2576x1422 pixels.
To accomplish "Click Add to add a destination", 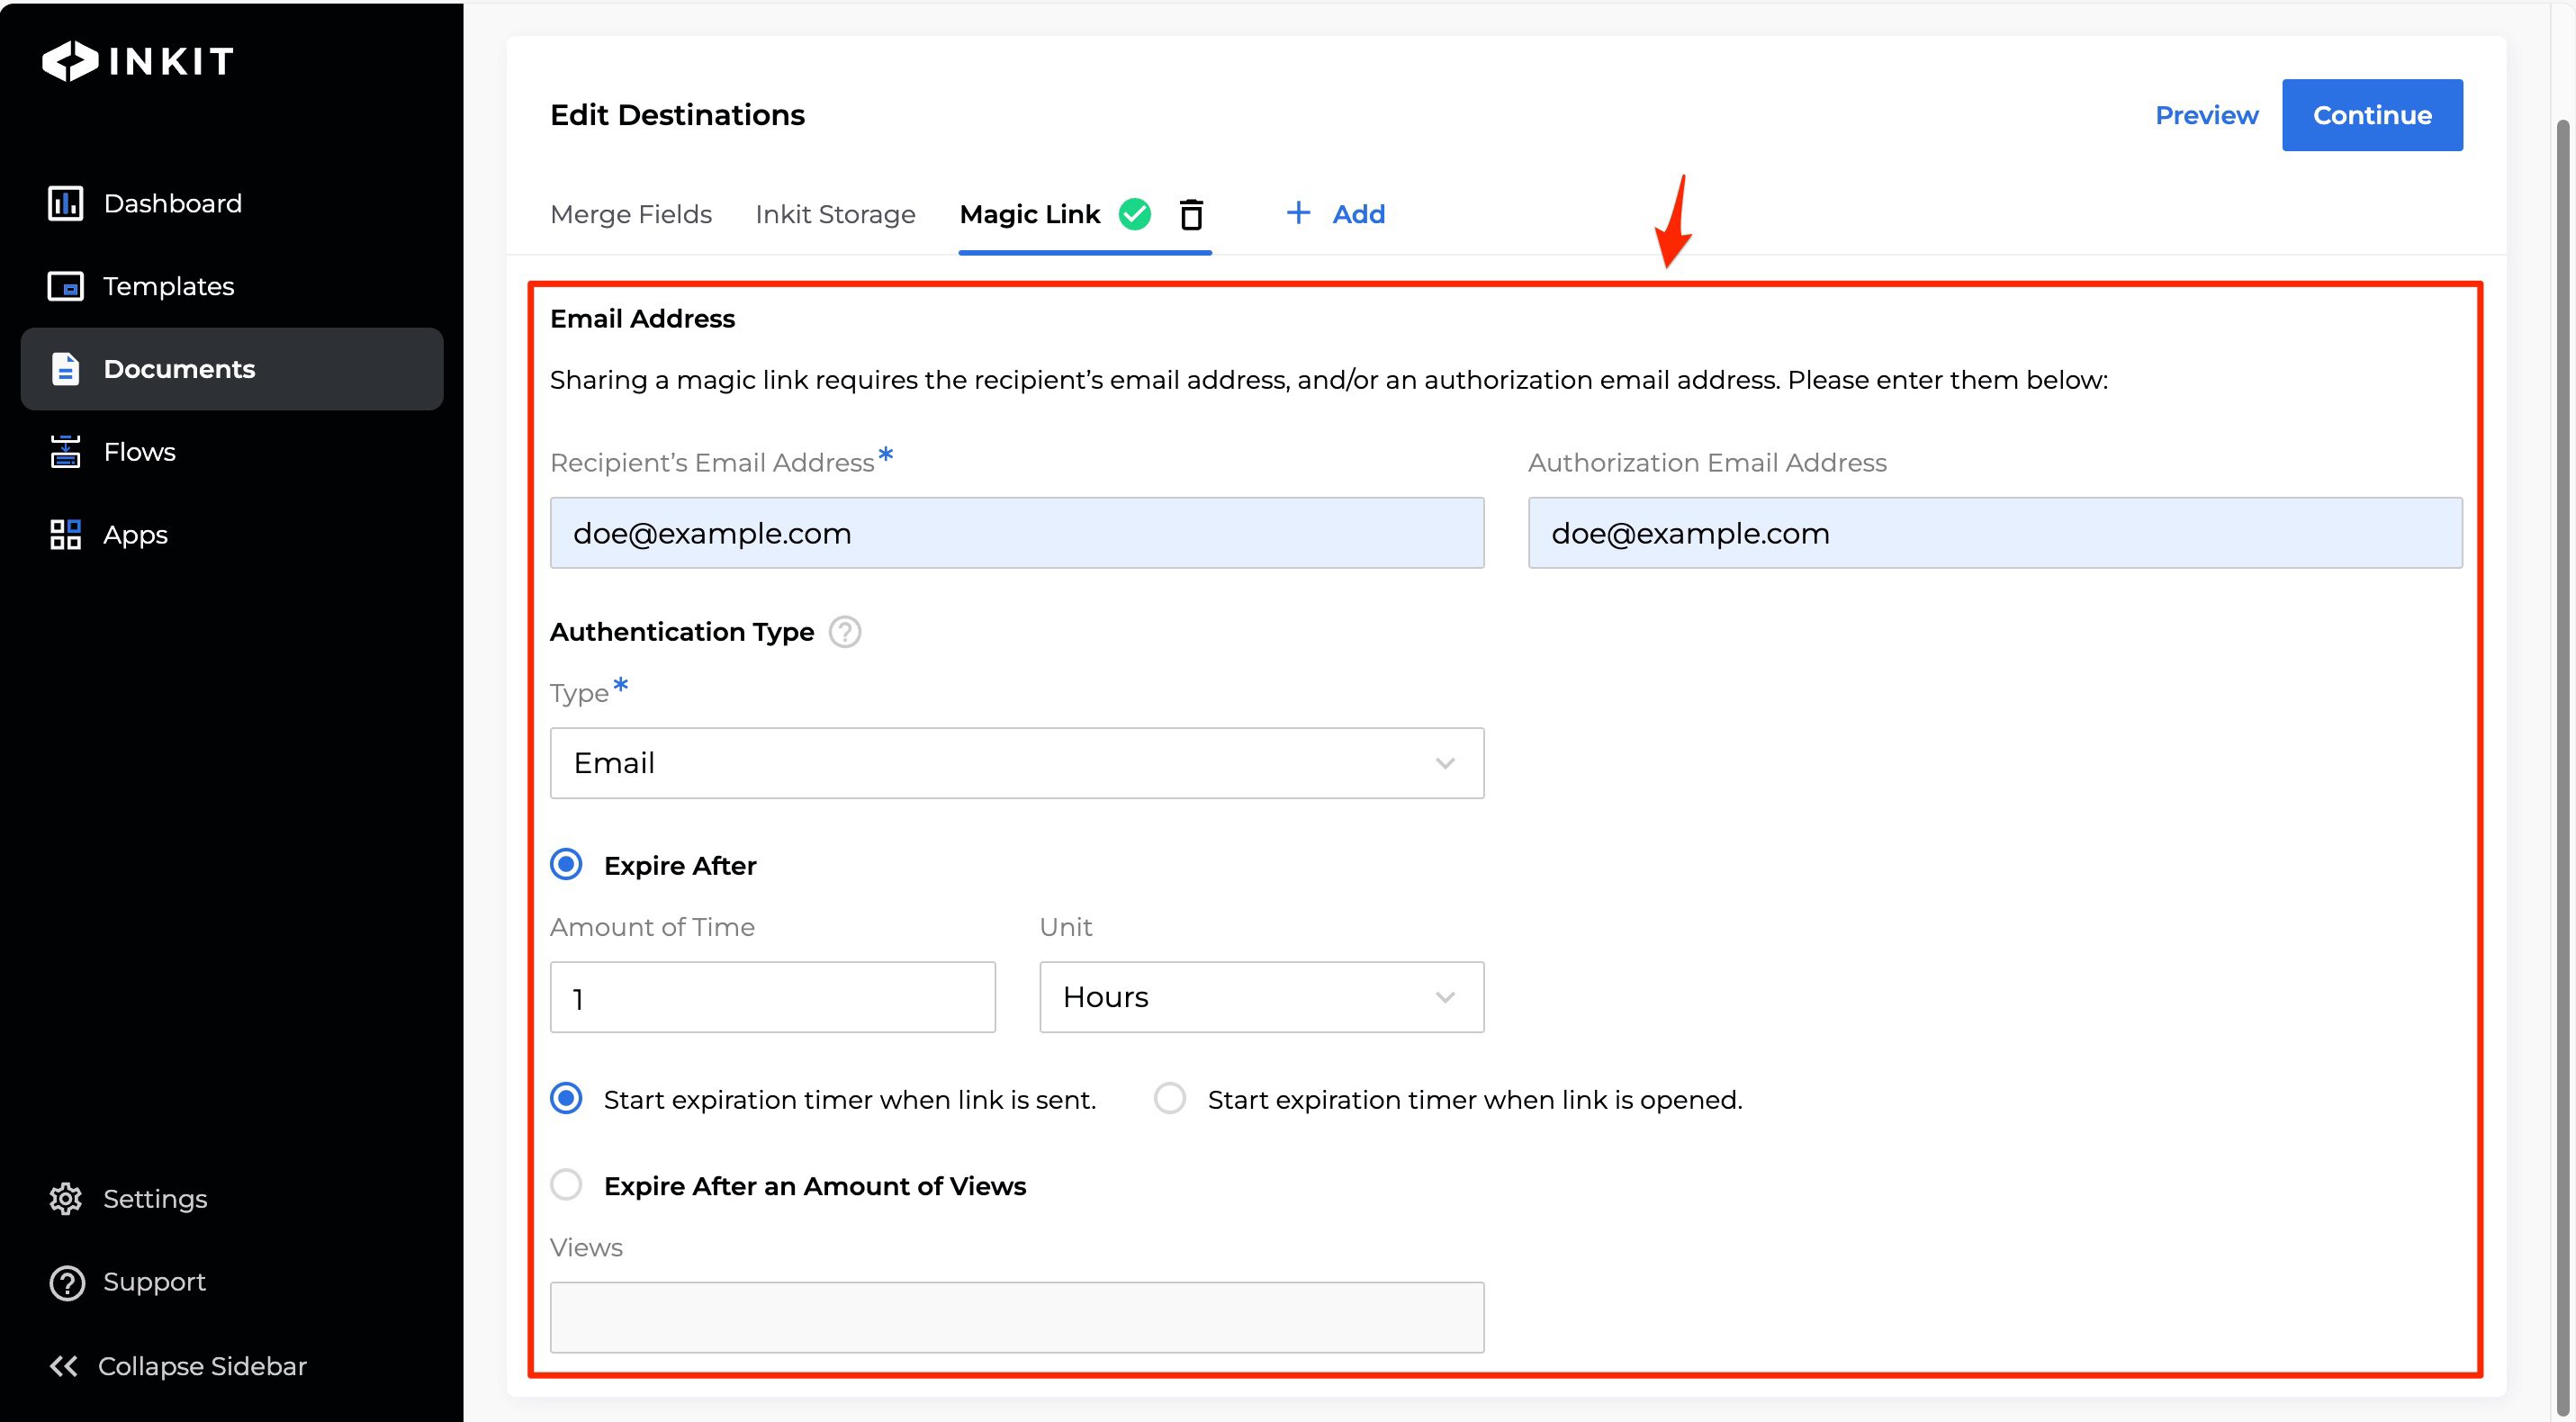I will [1358, 214].
